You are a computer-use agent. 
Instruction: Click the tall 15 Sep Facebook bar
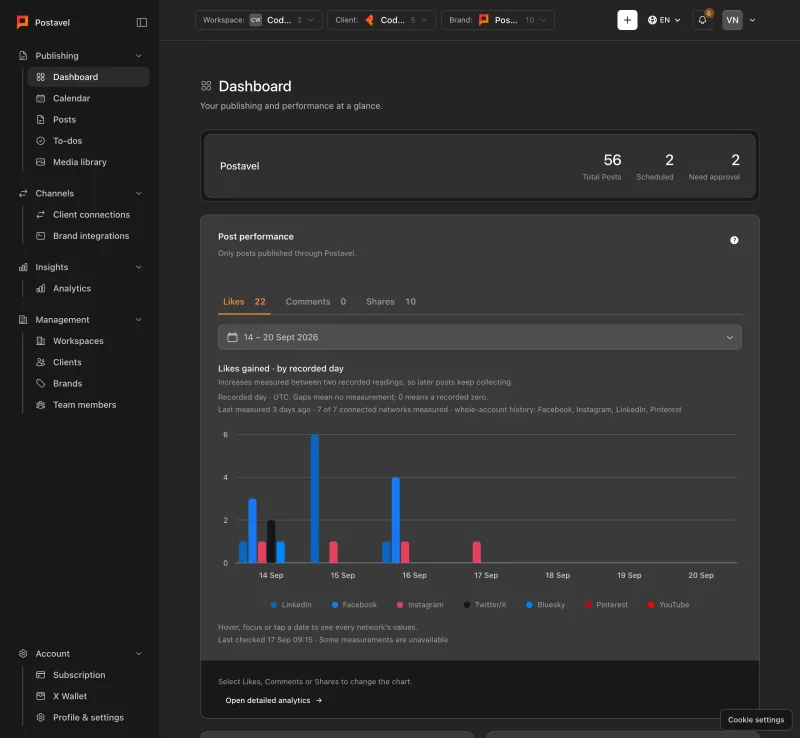pyautogui.click(x=315, y=499)
